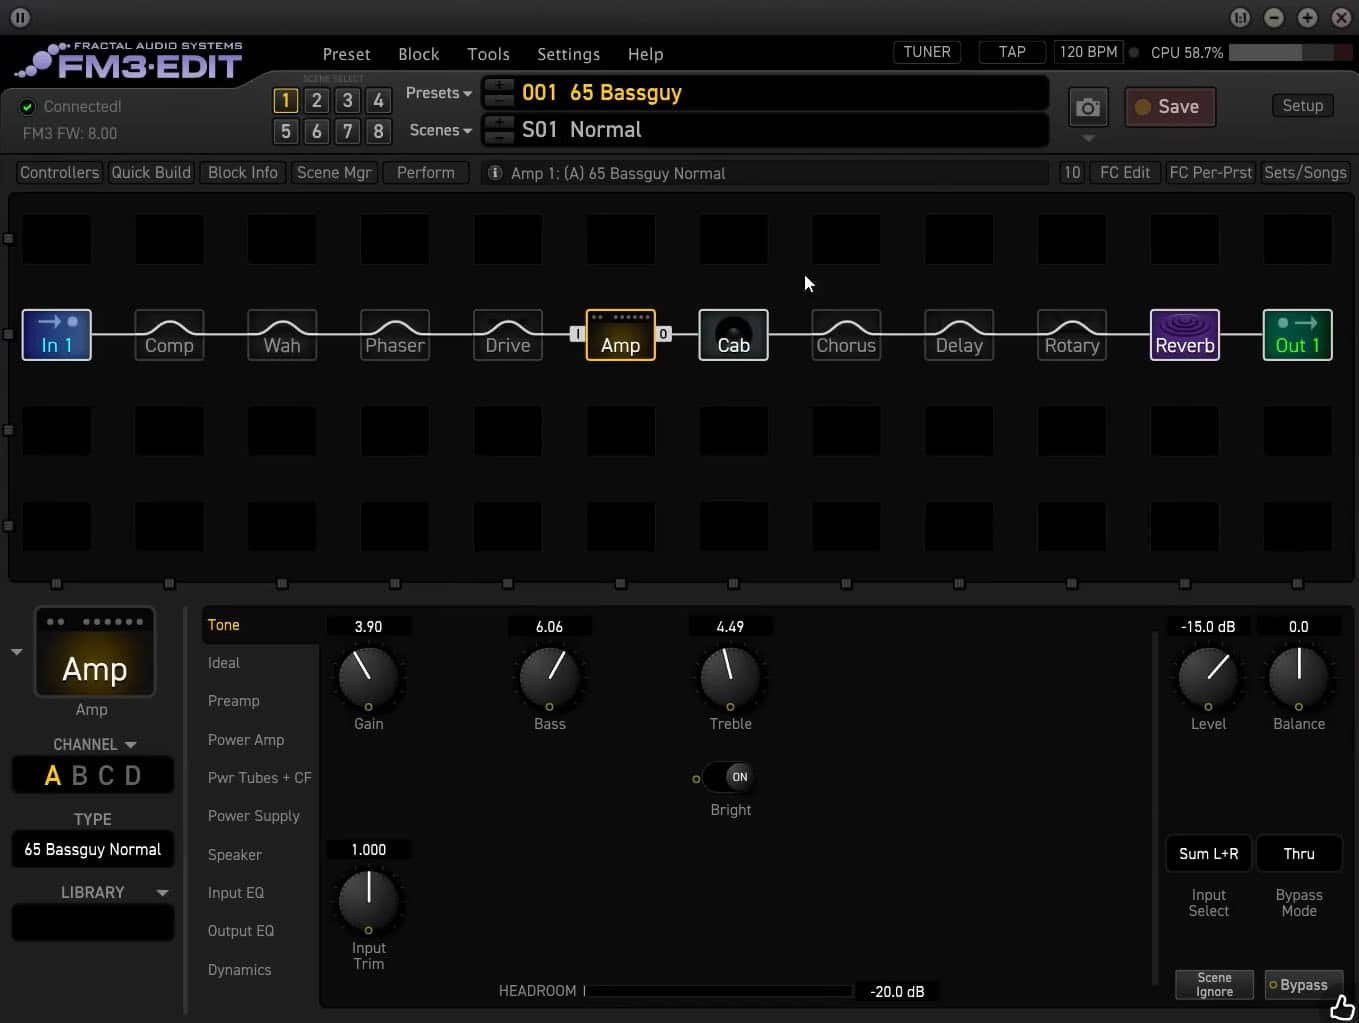Toggle Scene Ignore for the Amp block
Viewport: 1359px width, 1023px height.
point(1214,985)
